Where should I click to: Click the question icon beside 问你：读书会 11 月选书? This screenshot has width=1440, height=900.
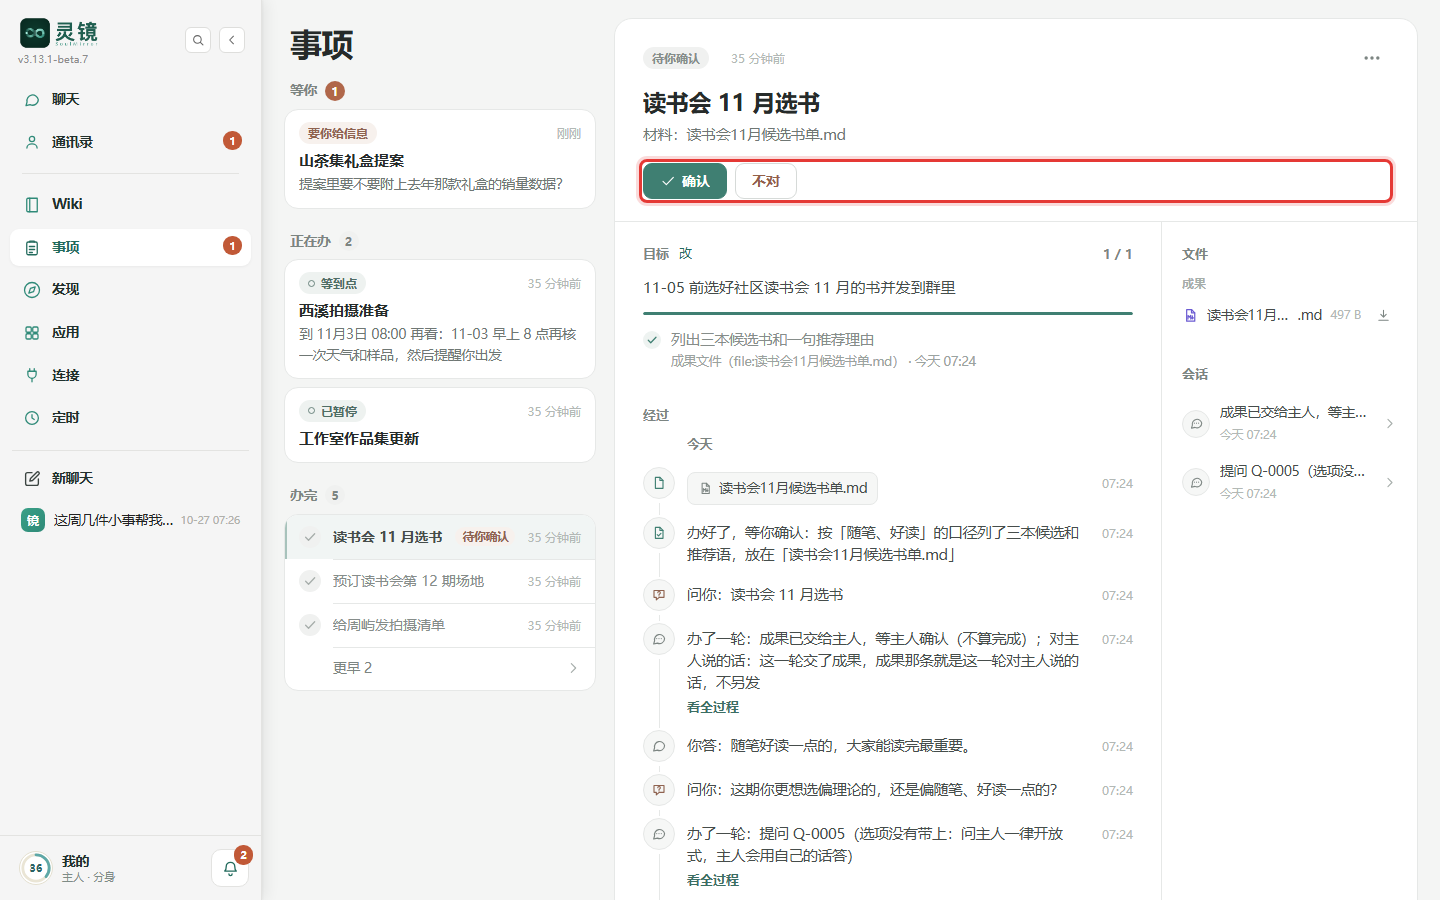(659, 595)
